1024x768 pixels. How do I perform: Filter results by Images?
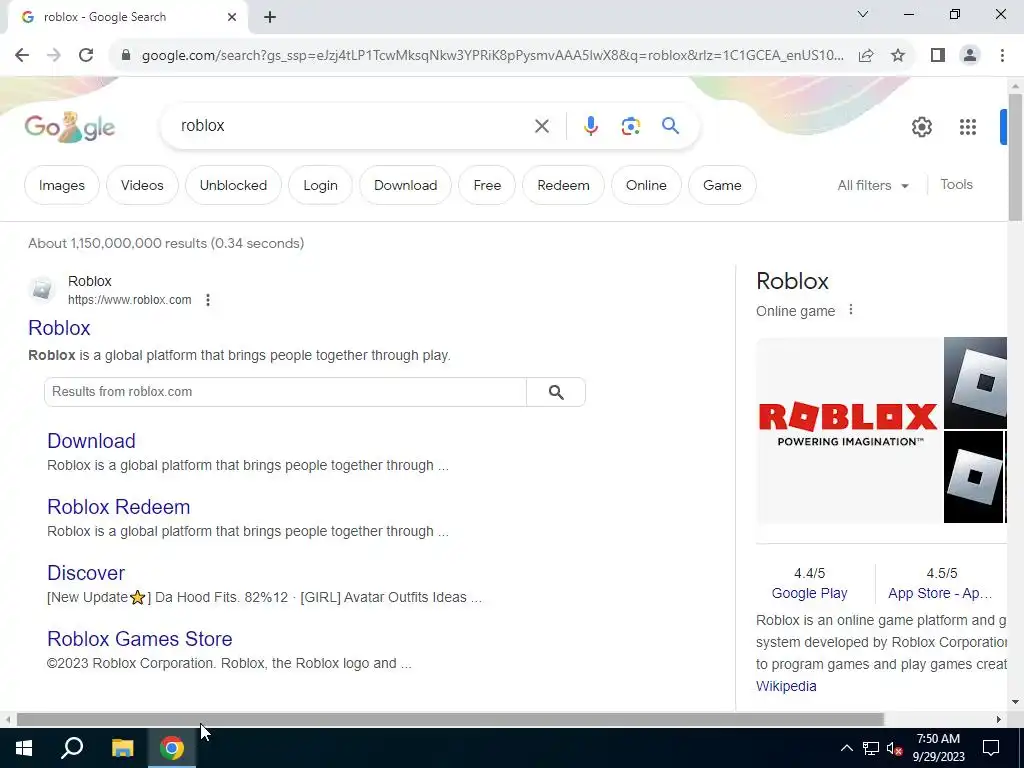click(62, 185)
